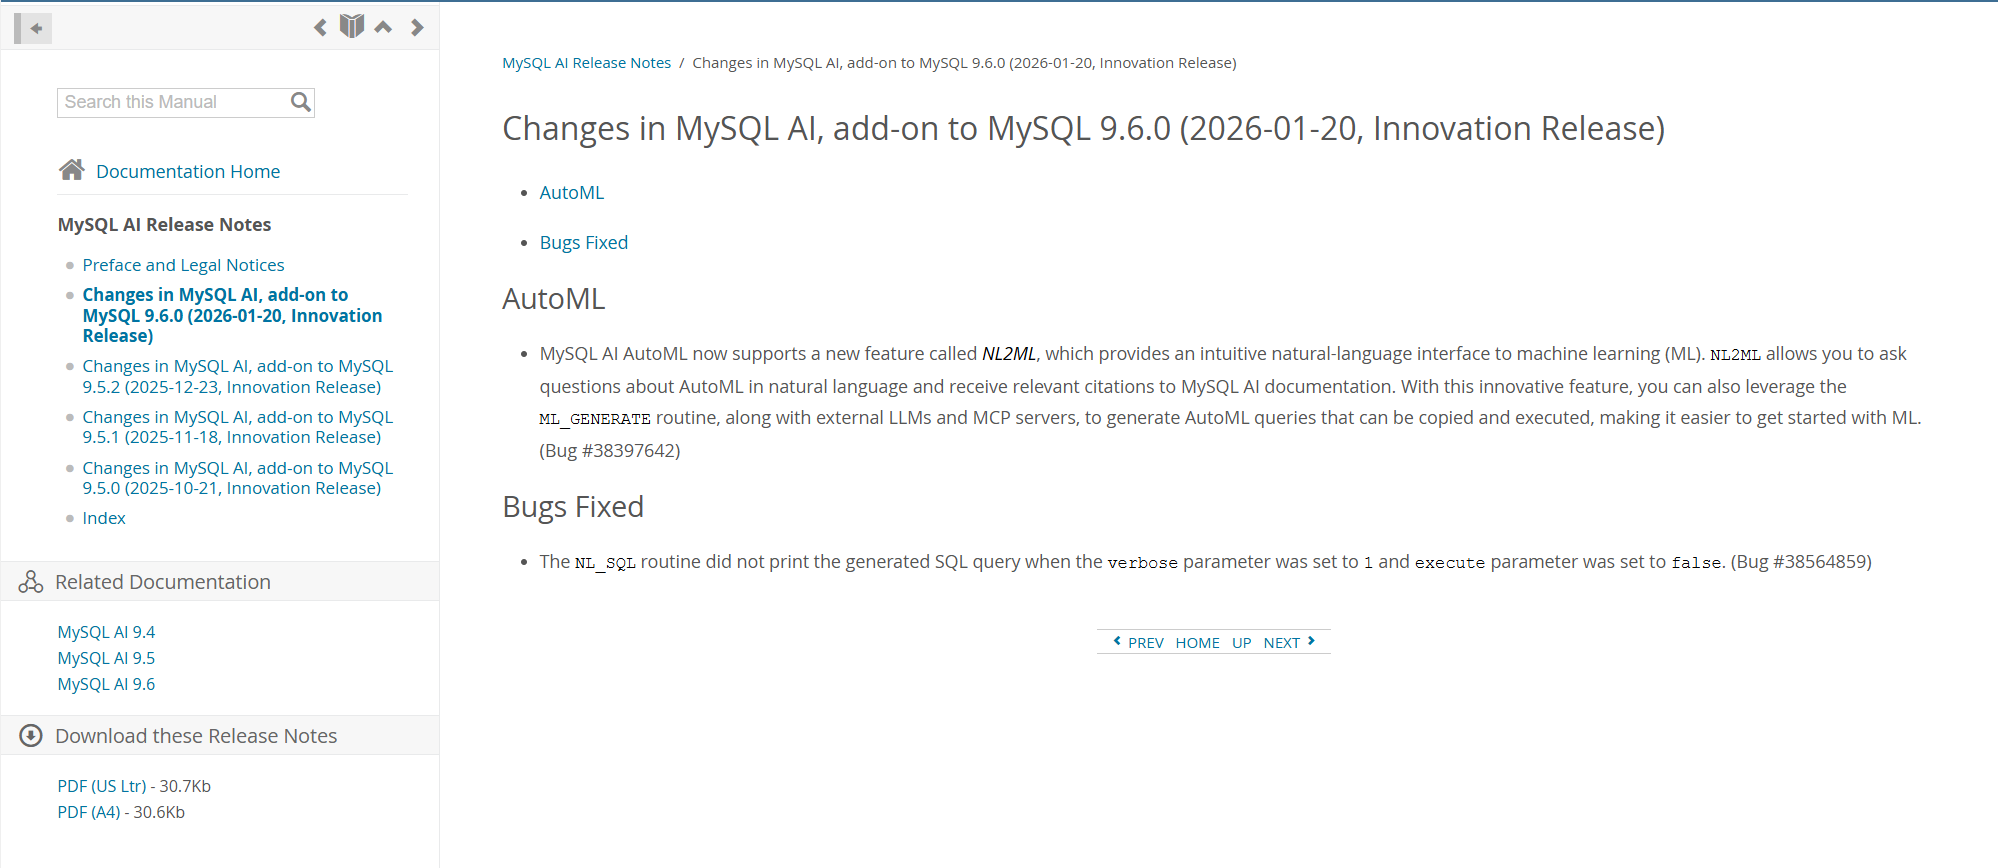Open MySQL AI Release Notes breadcrumb
The width and height of the screenshot is (1998, 868).
(586, 62)
